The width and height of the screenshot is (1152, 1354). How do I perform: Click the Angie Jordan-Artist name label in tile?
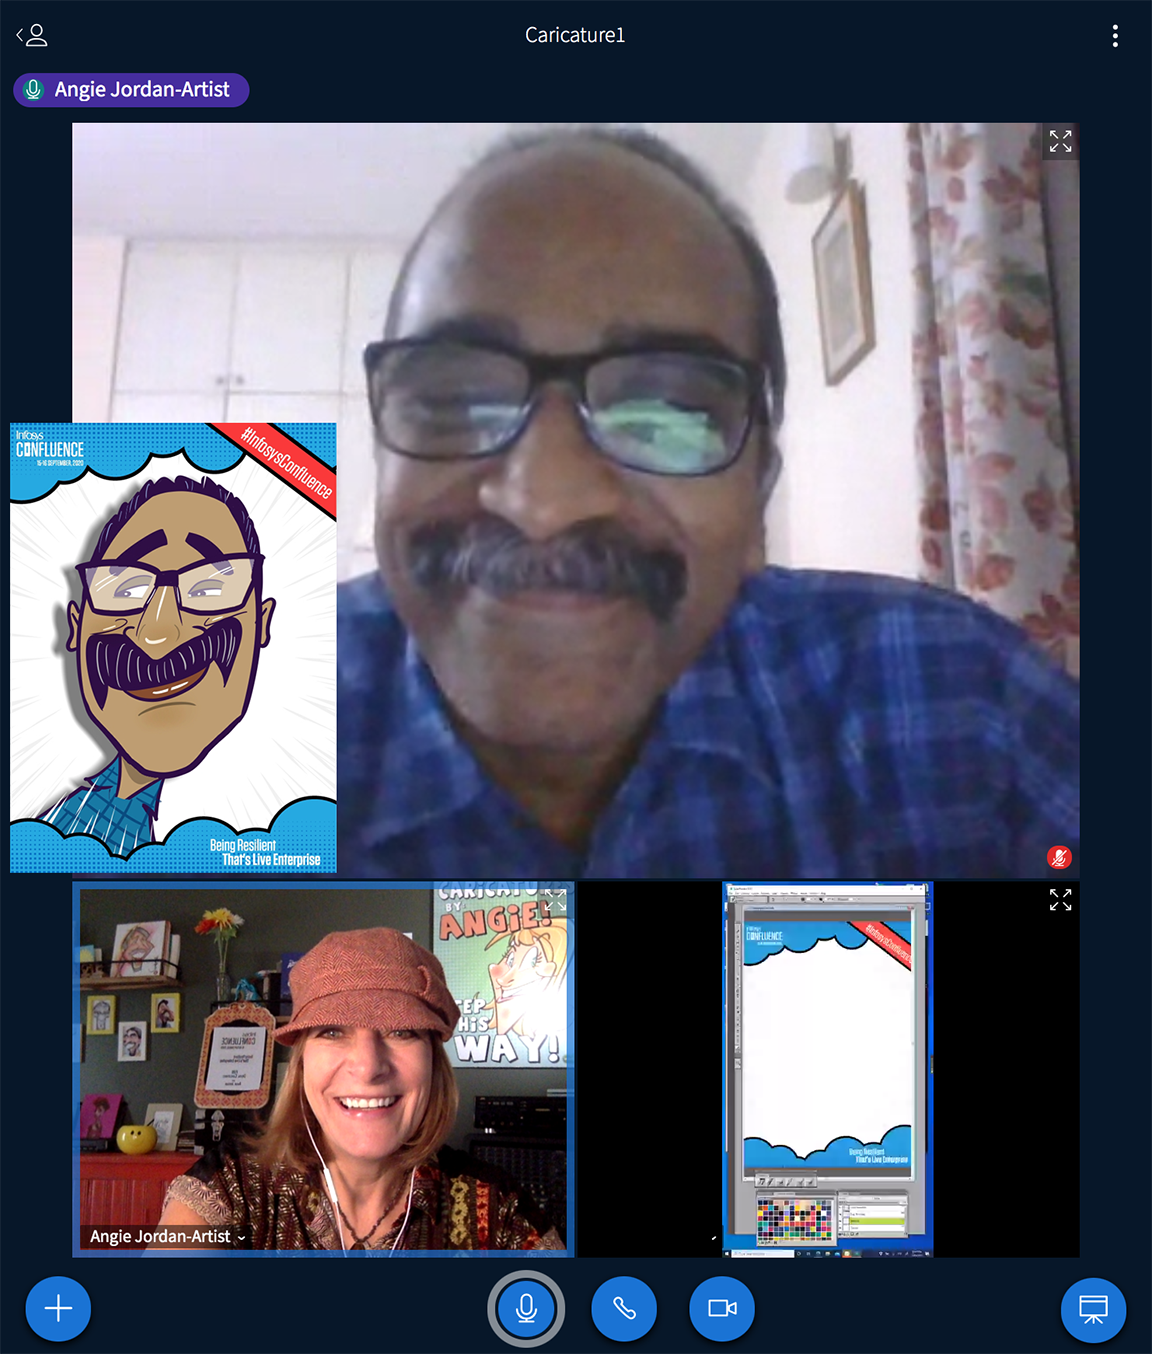pos(160,1237)
